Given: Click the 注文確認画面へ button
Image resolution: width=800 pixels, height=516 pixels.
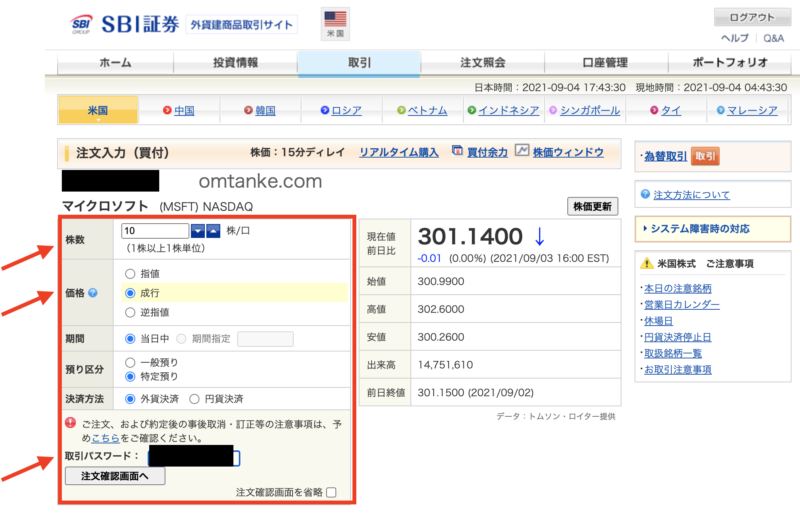Looking at the screenshot, I should (115, 476).
